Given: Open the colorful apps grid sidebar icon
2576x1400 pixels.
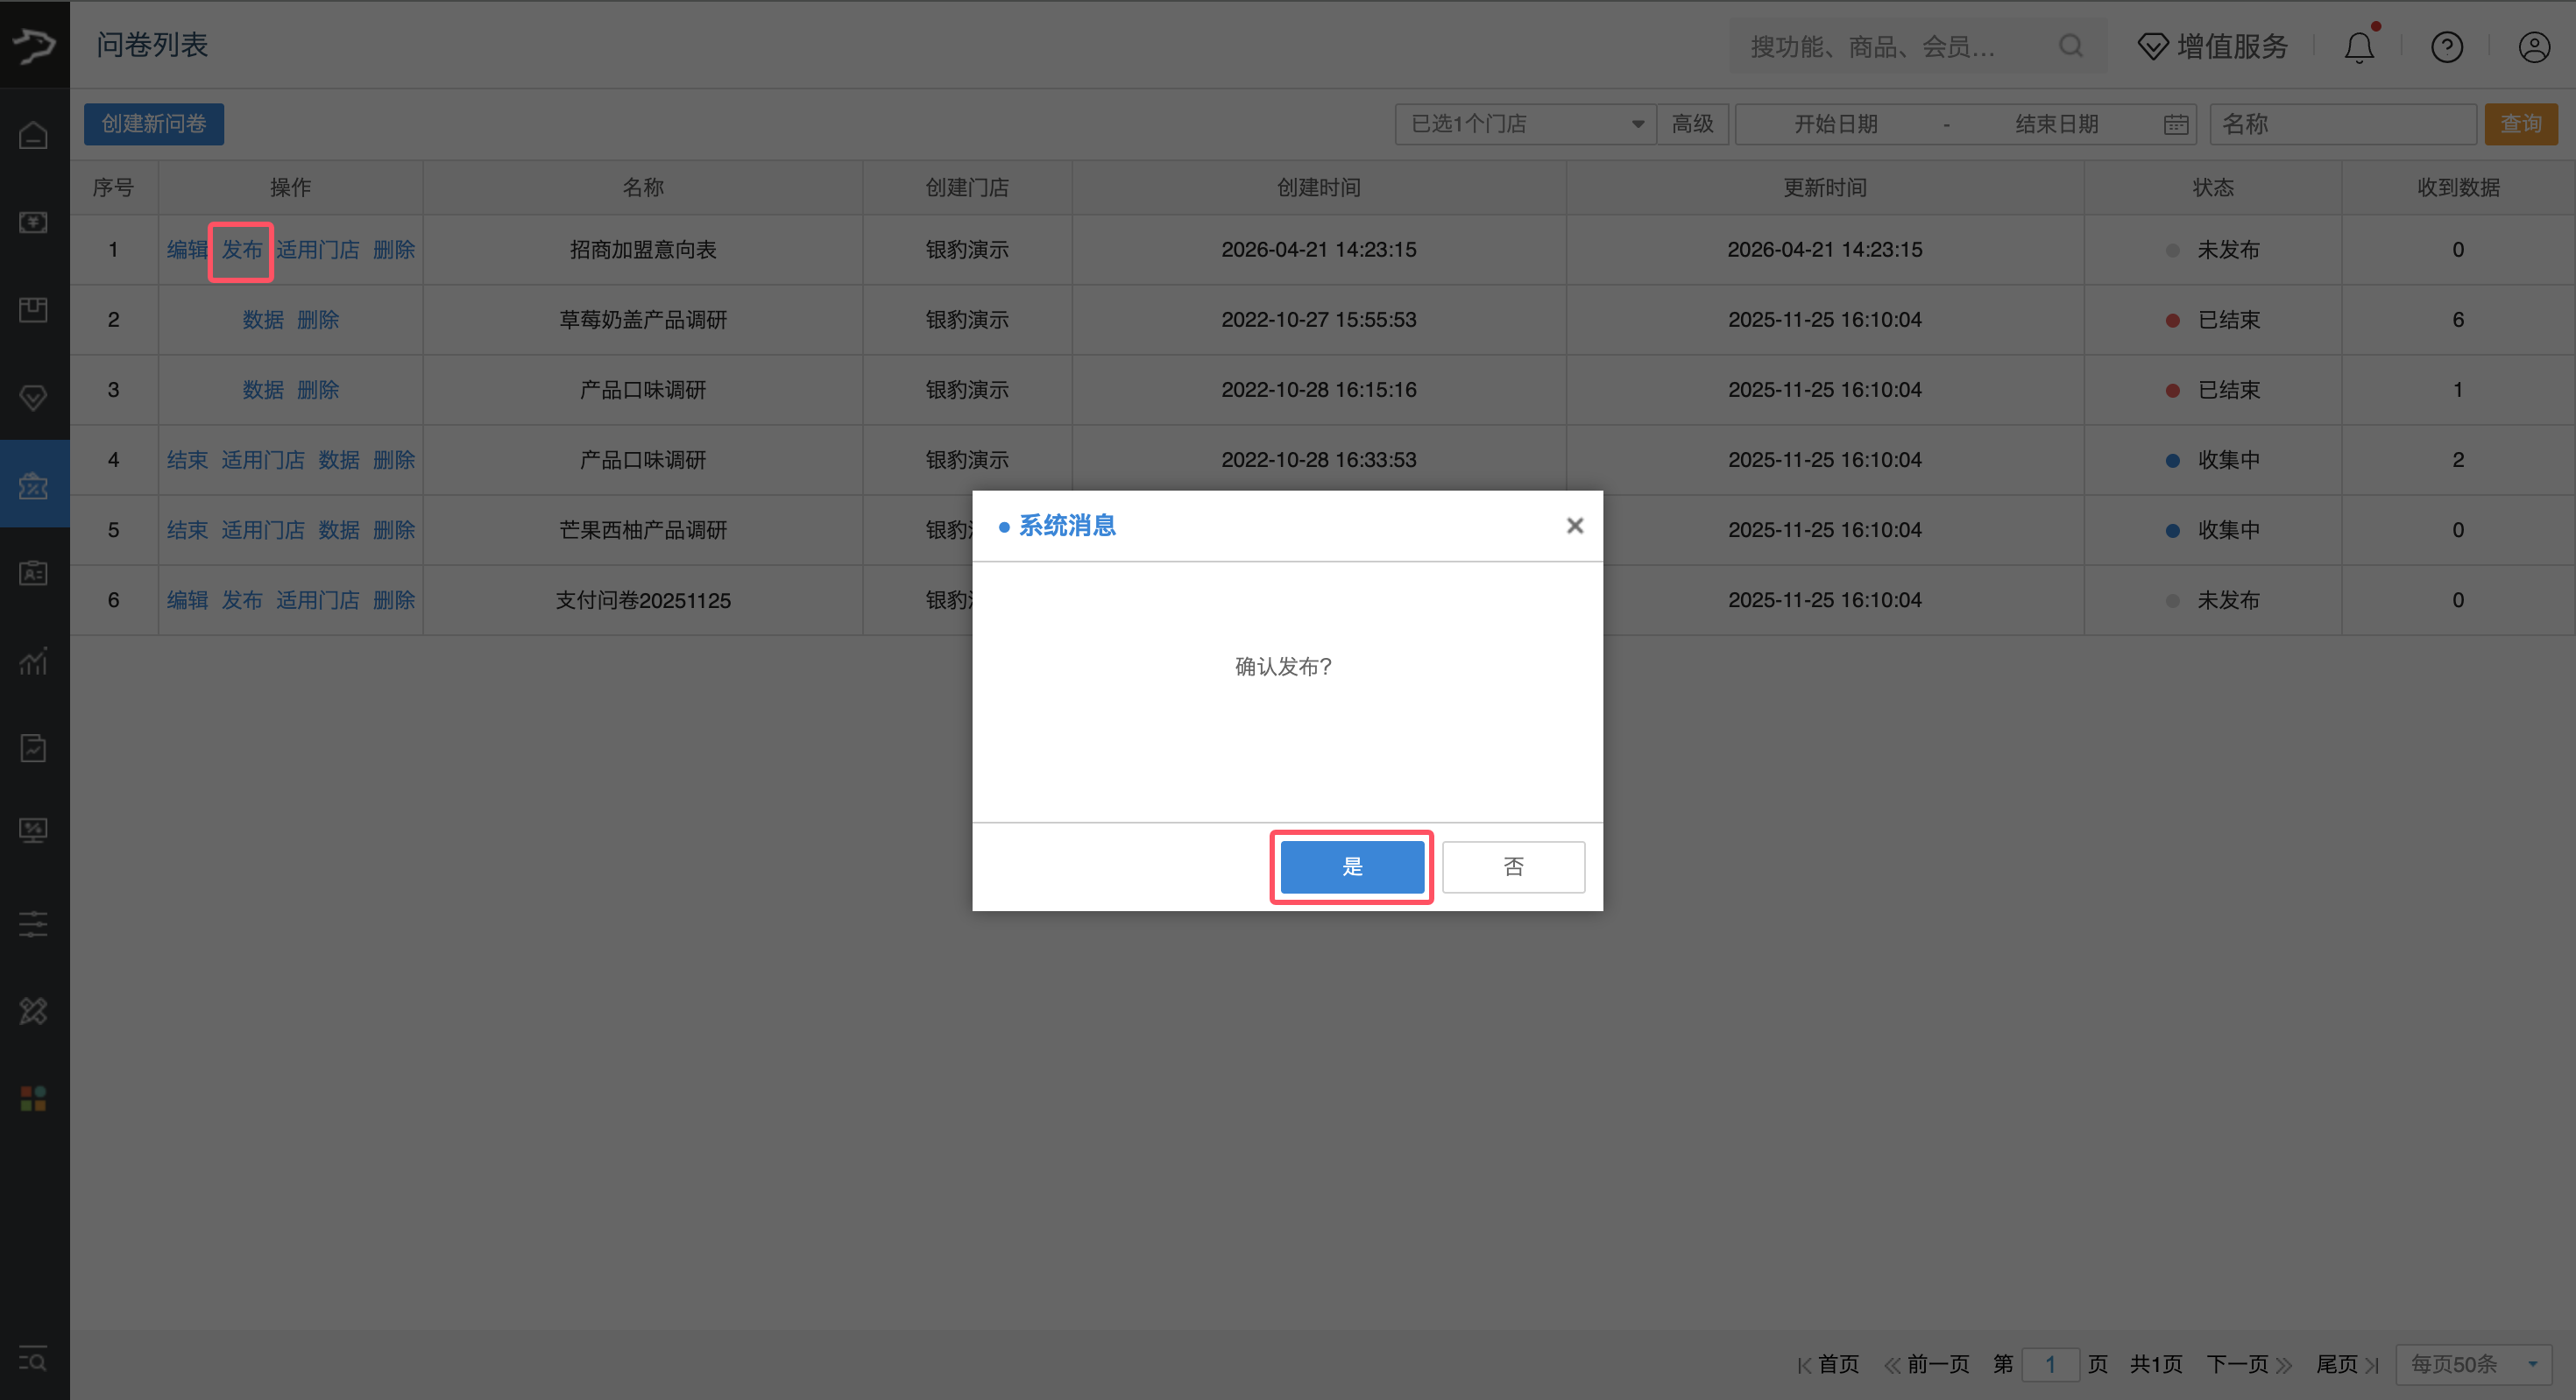Looking at the screenshot, I should [x=34, y=1098].
